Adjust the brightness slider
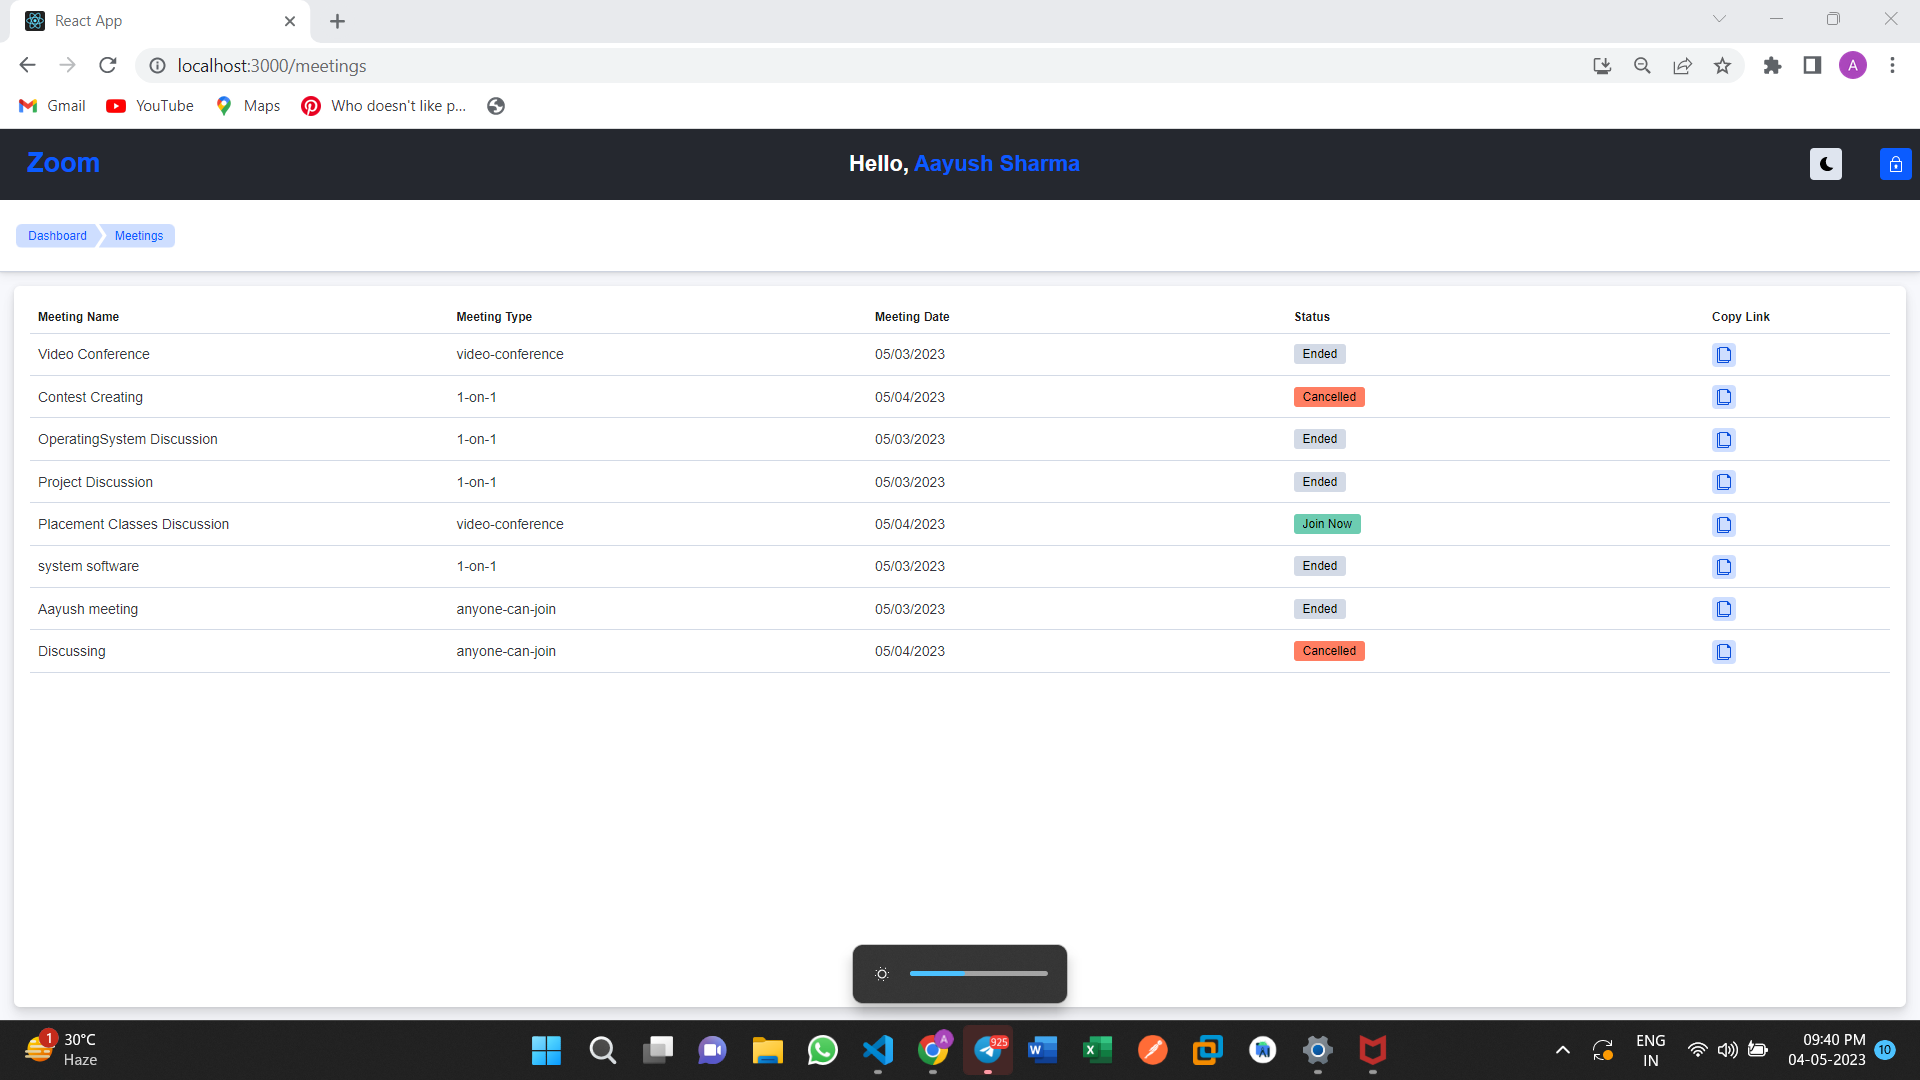The width and height of the screenshot is (1920, 1080). pos(978,973)
